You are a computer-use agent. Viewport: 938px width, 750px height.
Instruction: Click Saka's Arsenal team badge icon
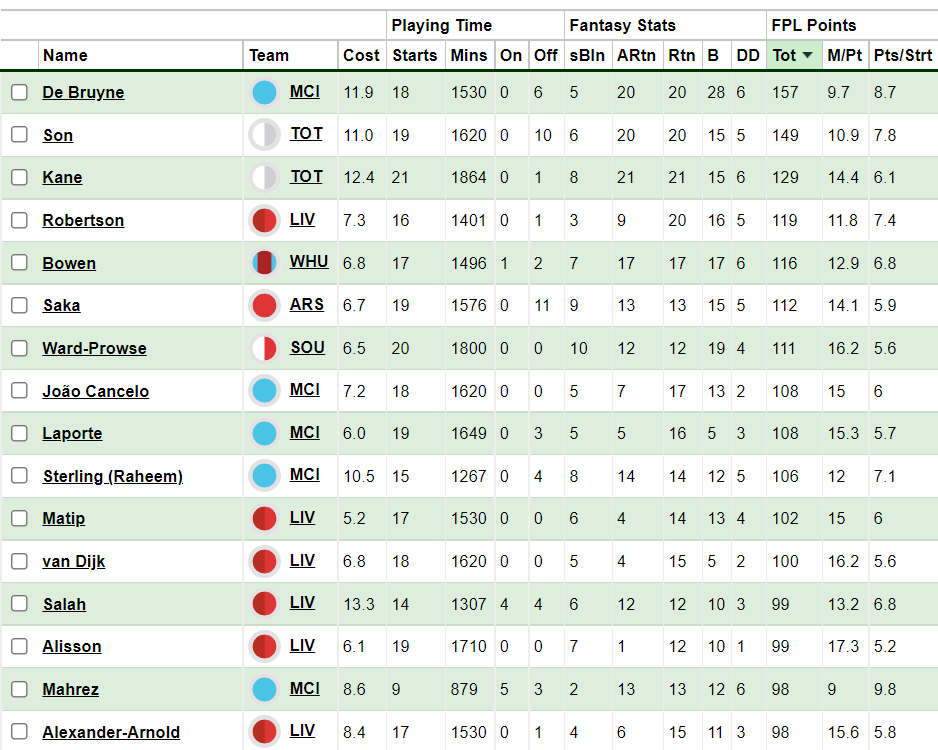tap(264, 306)
